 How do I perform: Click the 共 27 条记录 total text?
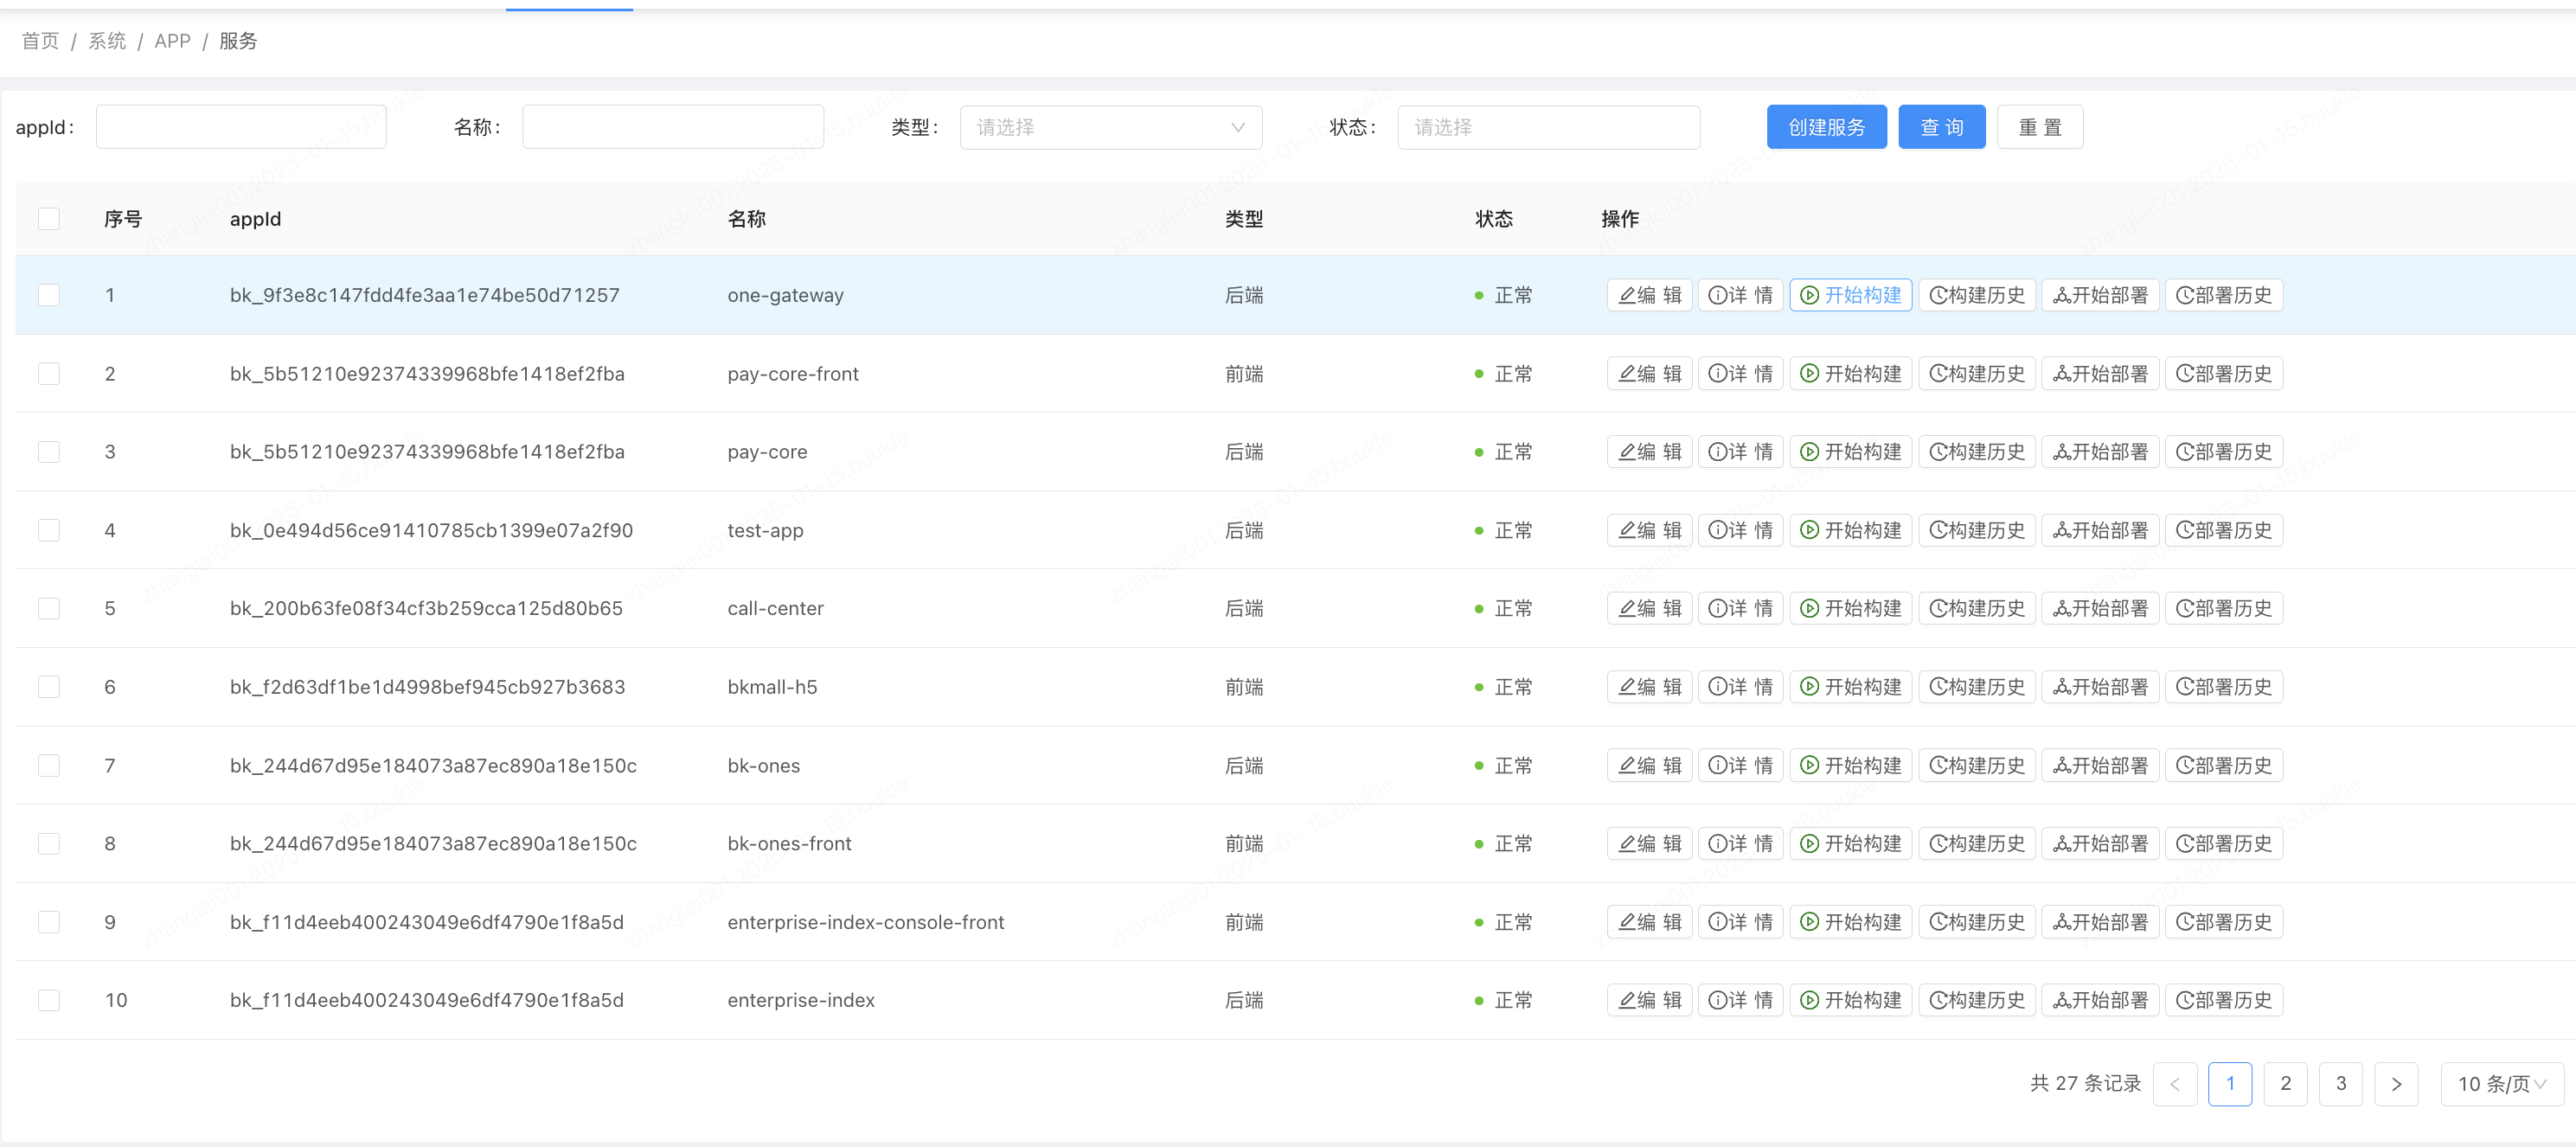2085,1084
